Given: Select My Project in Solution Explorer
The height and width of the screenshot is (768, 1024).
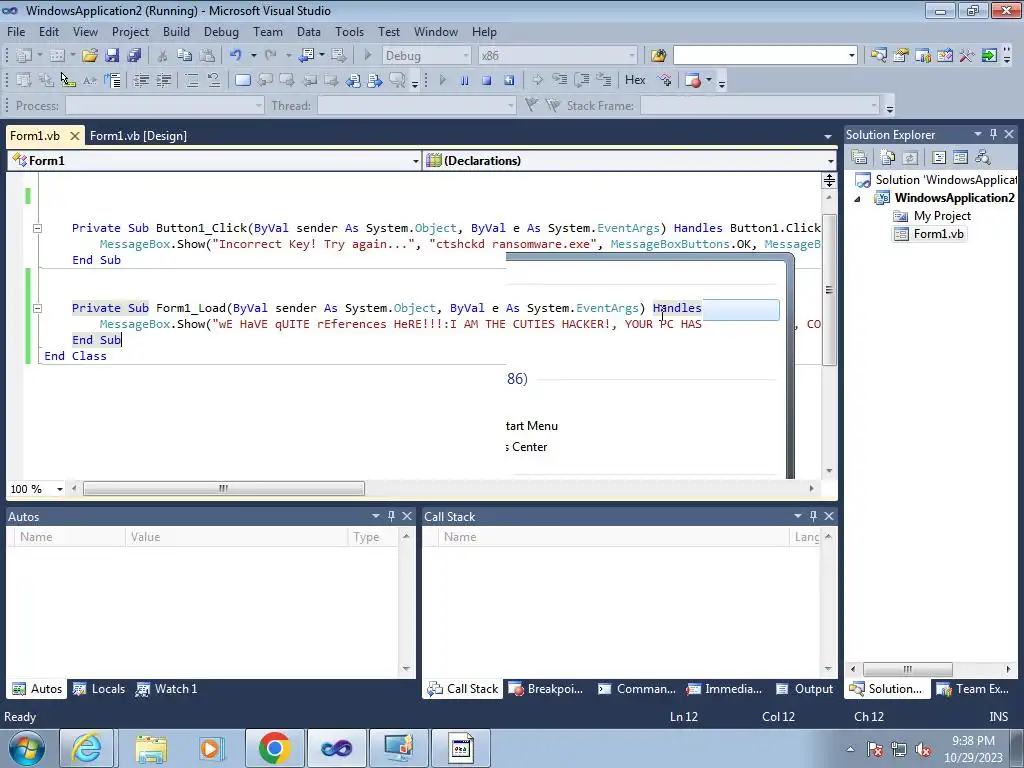Looking at the screenshot, I should tap(942, 216).
